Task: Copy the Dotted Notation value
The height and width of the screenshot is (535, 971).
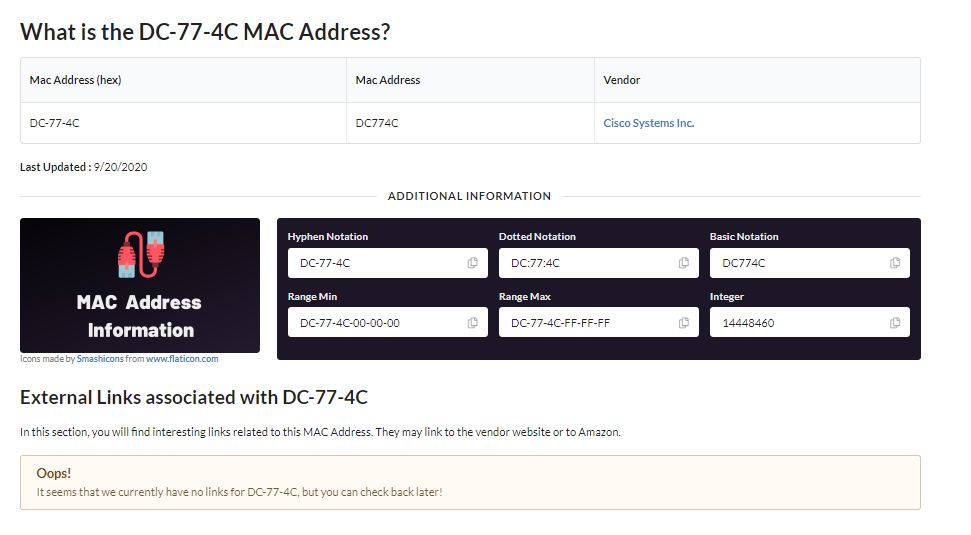Action: click(x=683, y=263)
